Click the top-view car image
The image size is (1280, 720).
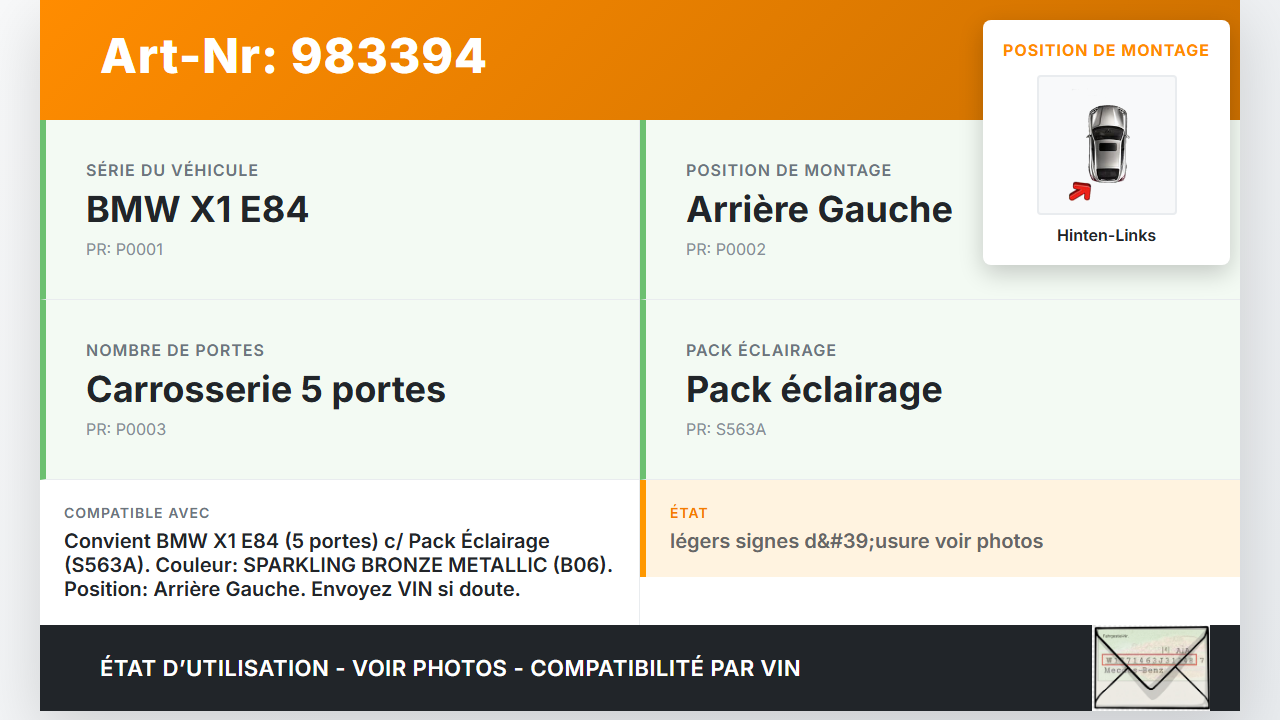click(x=1107, y=144)
